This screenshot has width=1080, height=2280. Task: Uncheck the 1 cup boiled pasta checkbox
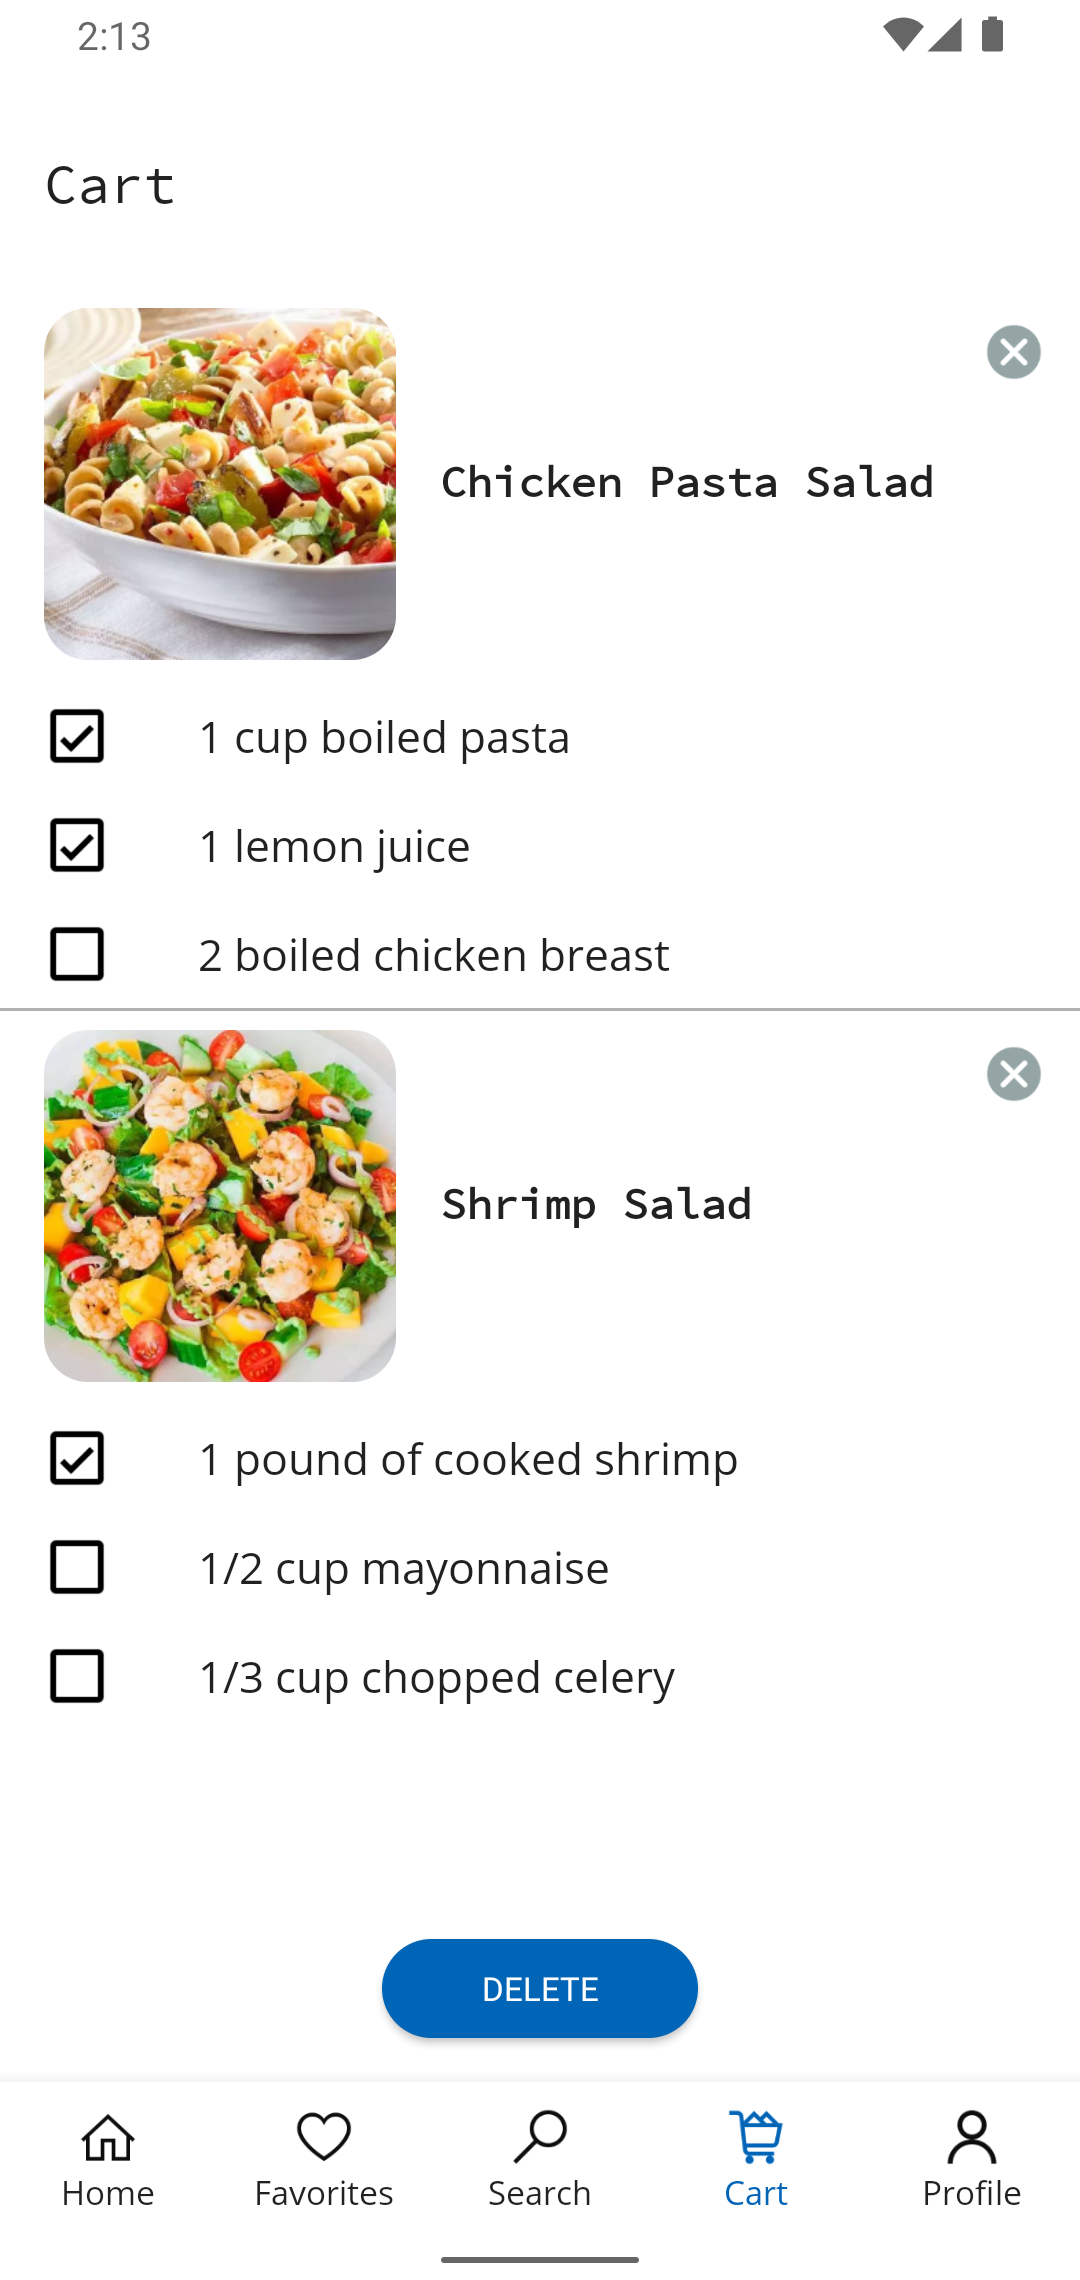coord(77,737)
